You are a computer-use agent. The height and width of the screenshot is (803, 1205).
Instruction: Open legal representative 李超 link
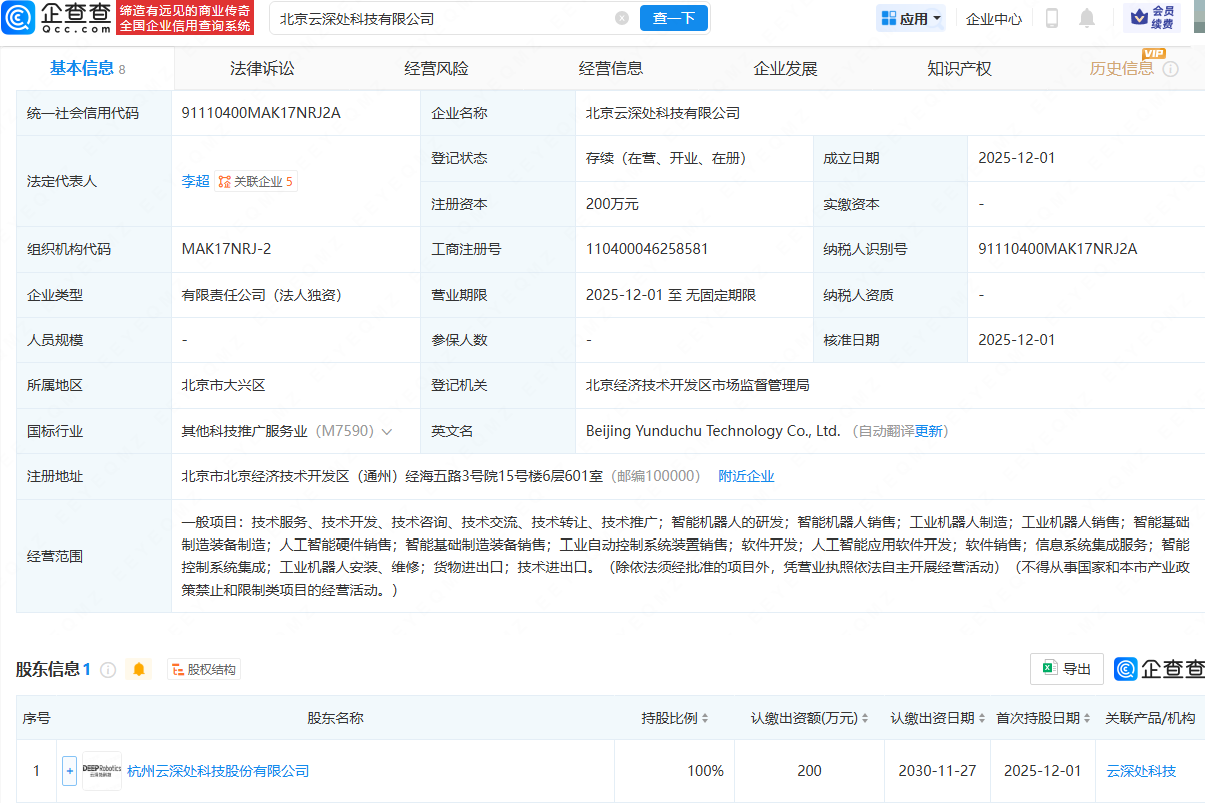(x=195, y=181)
